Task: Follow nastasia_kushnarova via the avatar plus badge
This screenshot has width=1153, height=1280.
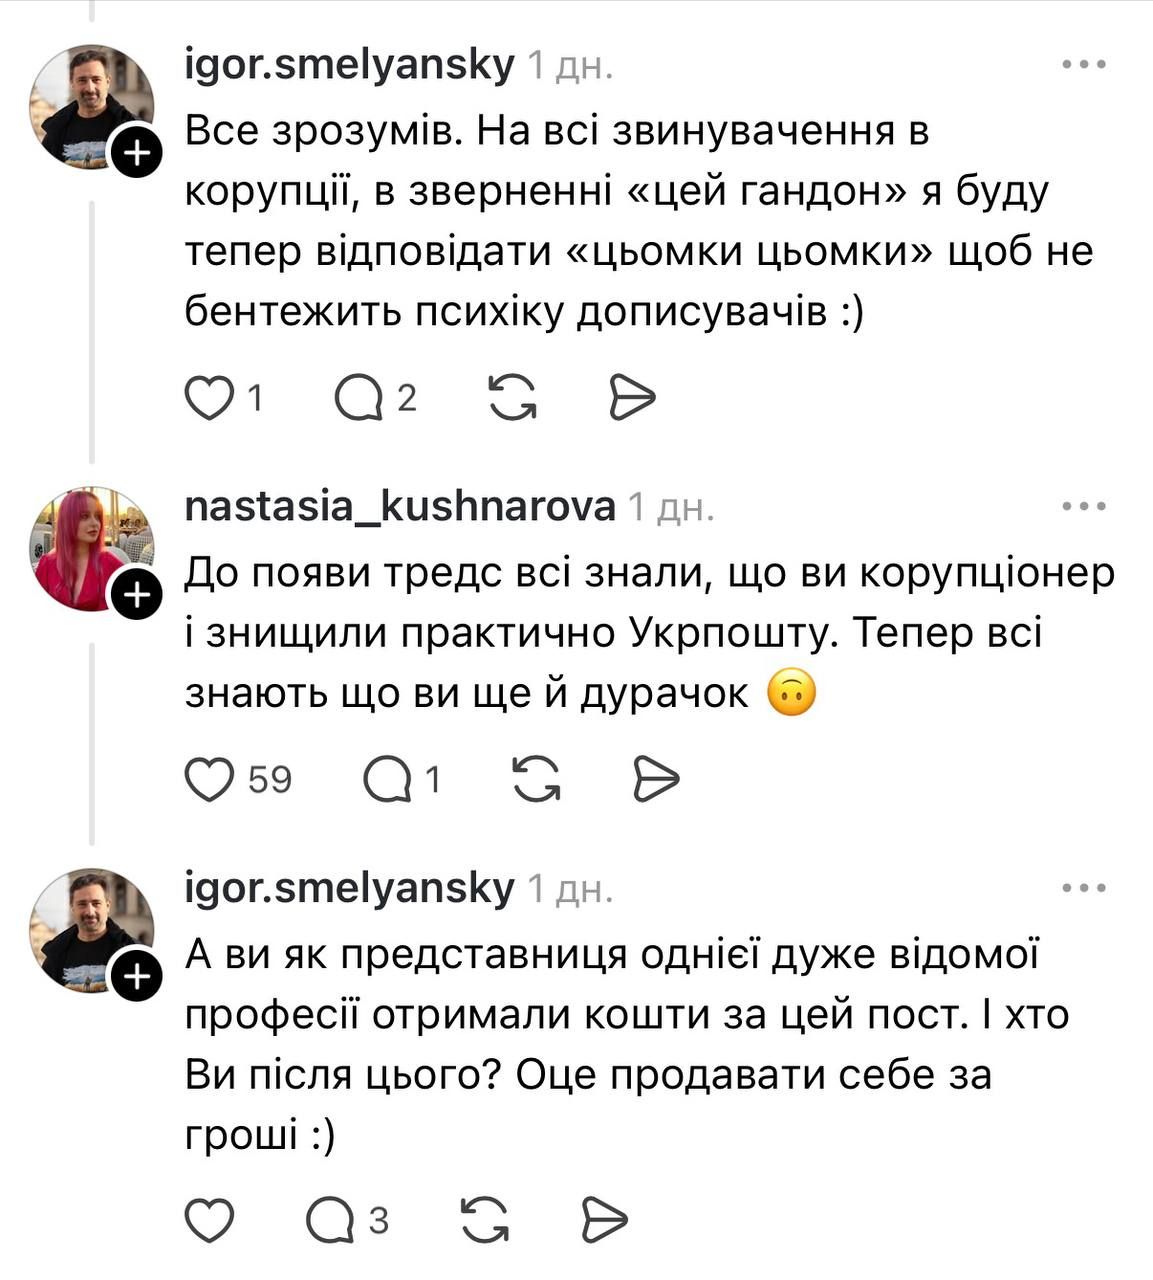Action: click(x=136, y=595)
